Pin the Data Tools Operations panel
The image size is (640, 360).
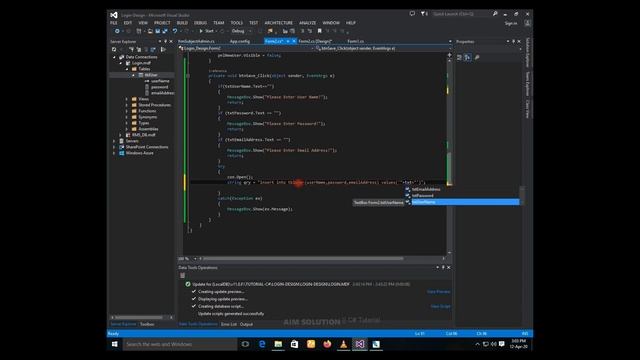point(443,268)
